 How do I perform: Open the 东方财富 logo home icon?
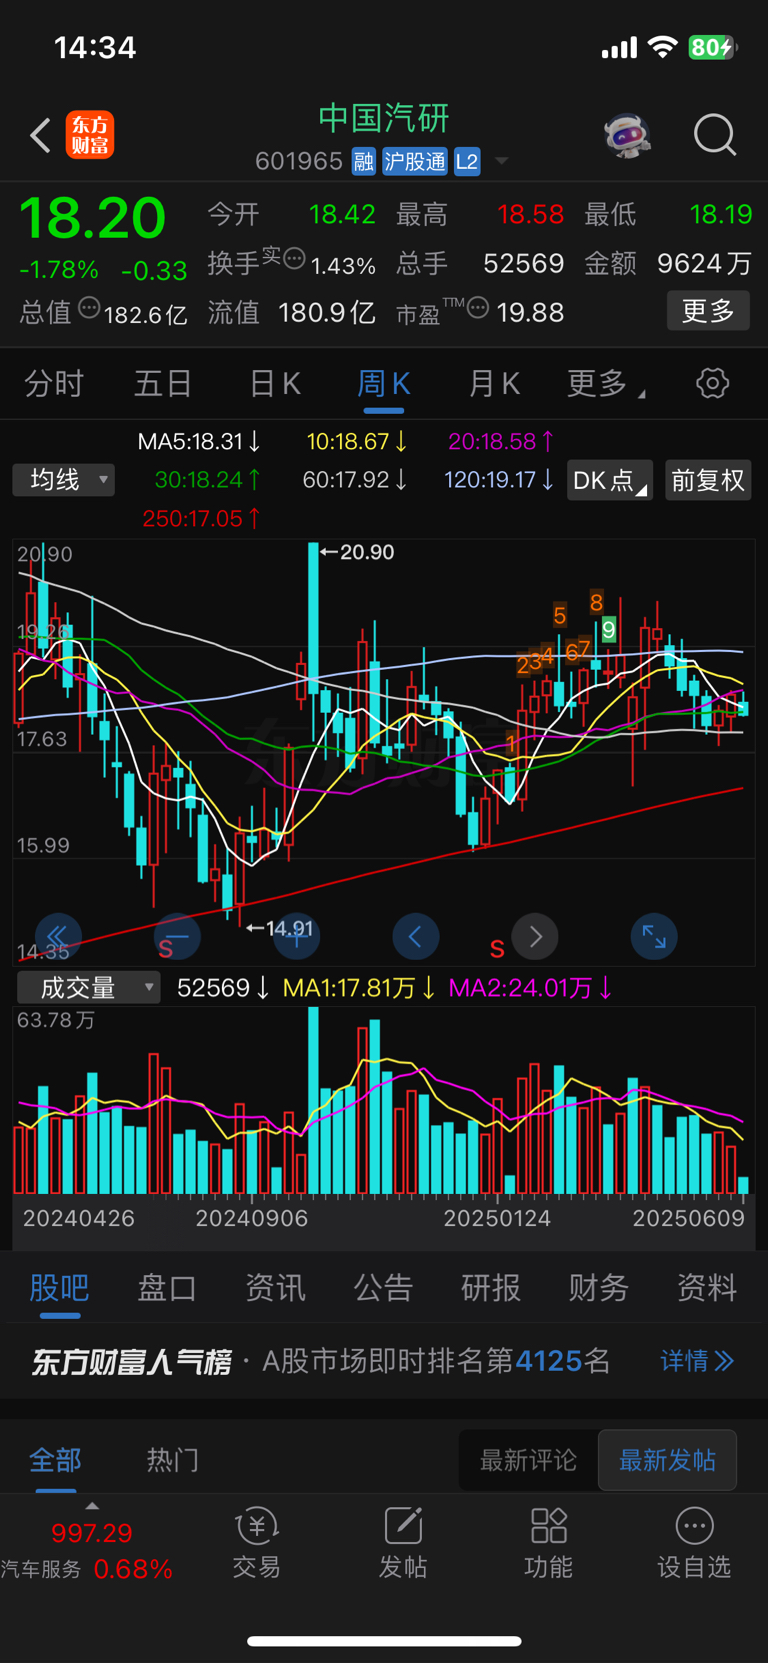click(x=90, y=135)
